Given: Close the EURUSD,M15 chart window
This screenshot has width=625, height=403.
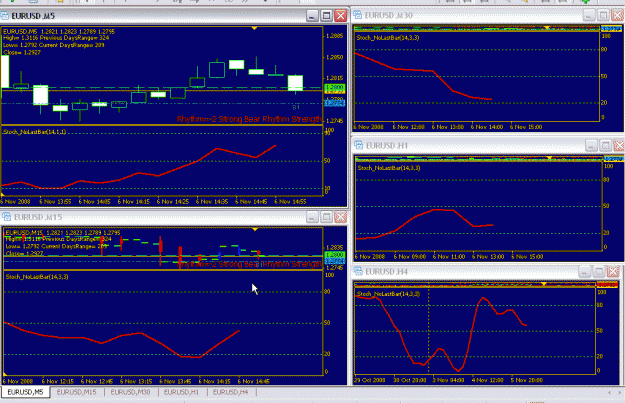Looking at the screenshot, I should (340, 217).
